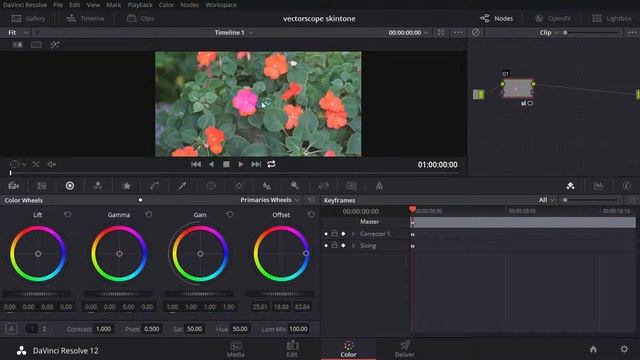Toggle auto-keyframe diamond for Corrector 1

343,234
